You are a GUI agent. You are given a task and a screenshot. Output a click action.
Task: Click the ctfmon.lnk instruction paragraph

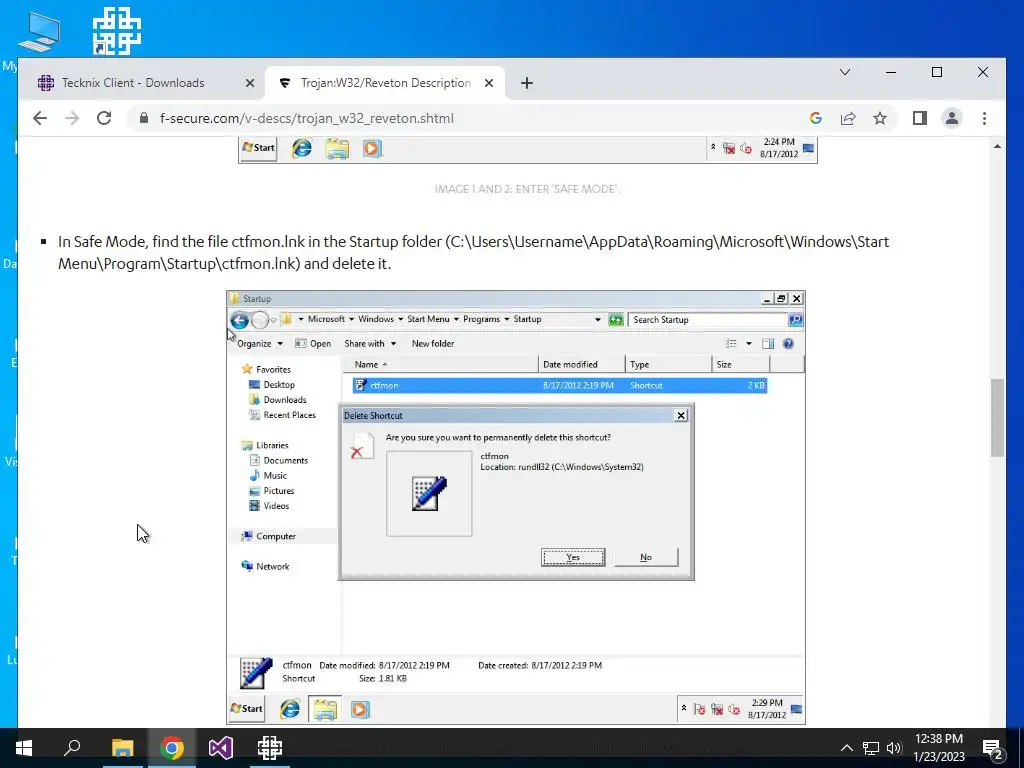click(473, 253)
